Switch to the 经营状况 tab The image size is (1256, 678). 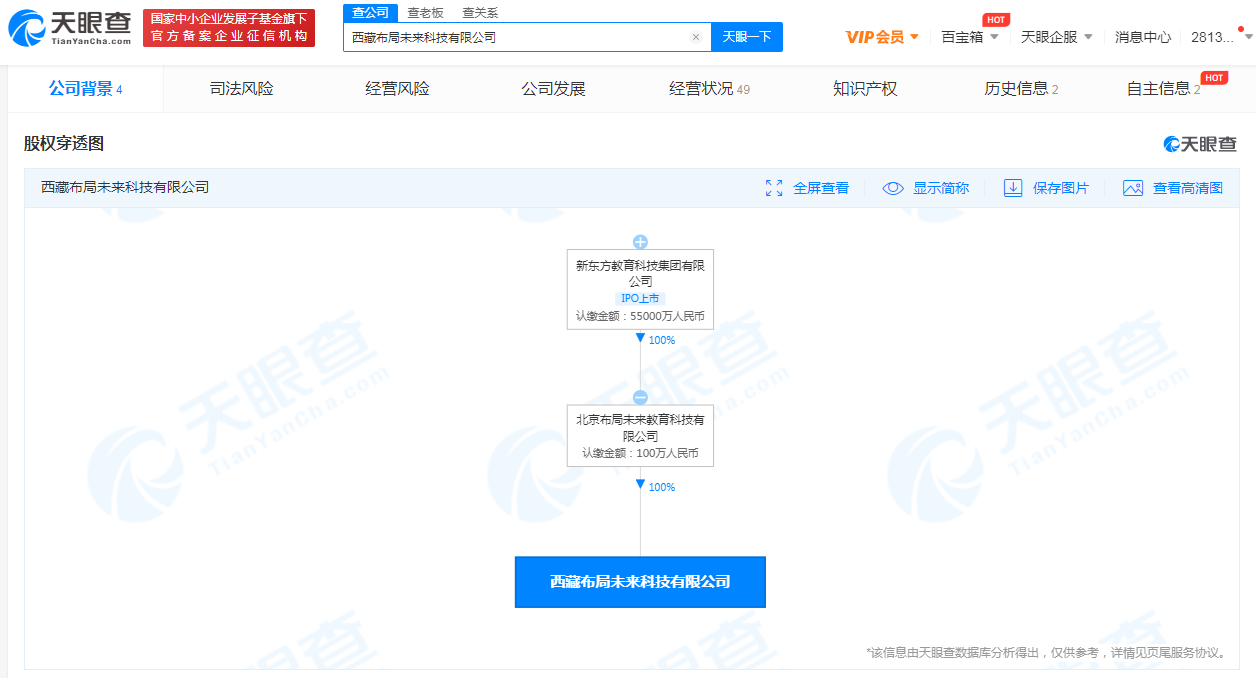click(709, 89)
